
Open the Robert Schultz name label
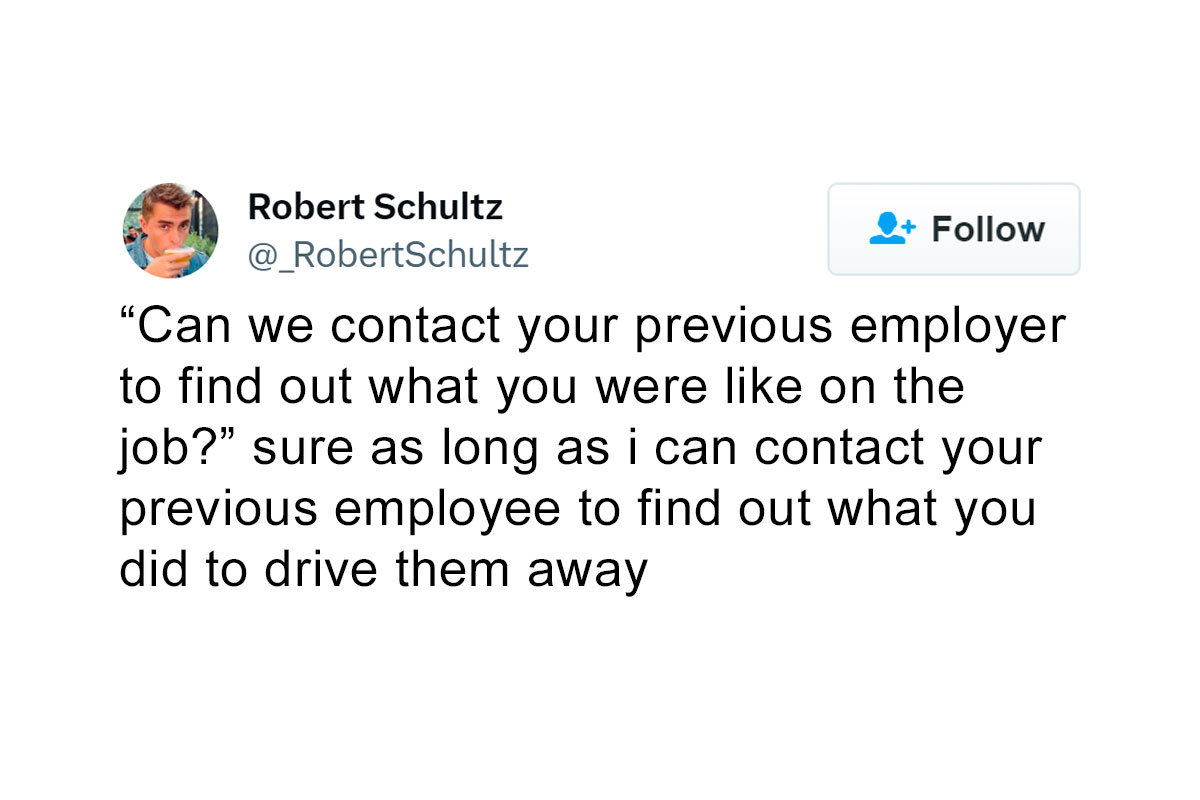coord(375,207)
